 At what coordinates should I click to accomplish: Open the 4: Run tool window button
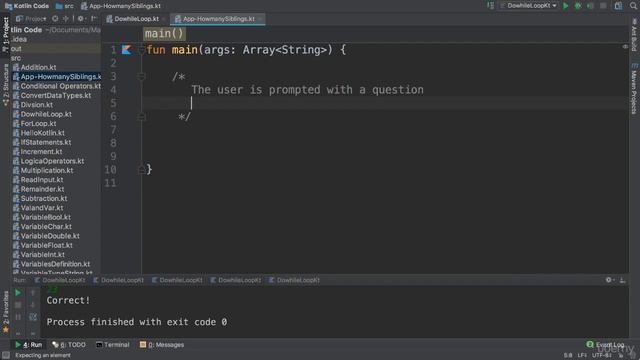coord(29,345)
